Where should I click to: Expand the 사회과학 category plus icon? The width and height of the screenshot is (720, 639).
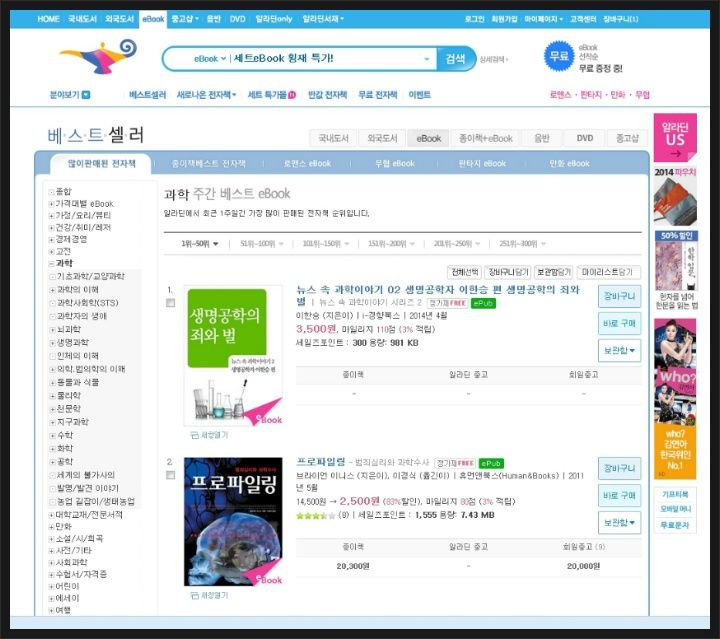[x=51, y=562]
